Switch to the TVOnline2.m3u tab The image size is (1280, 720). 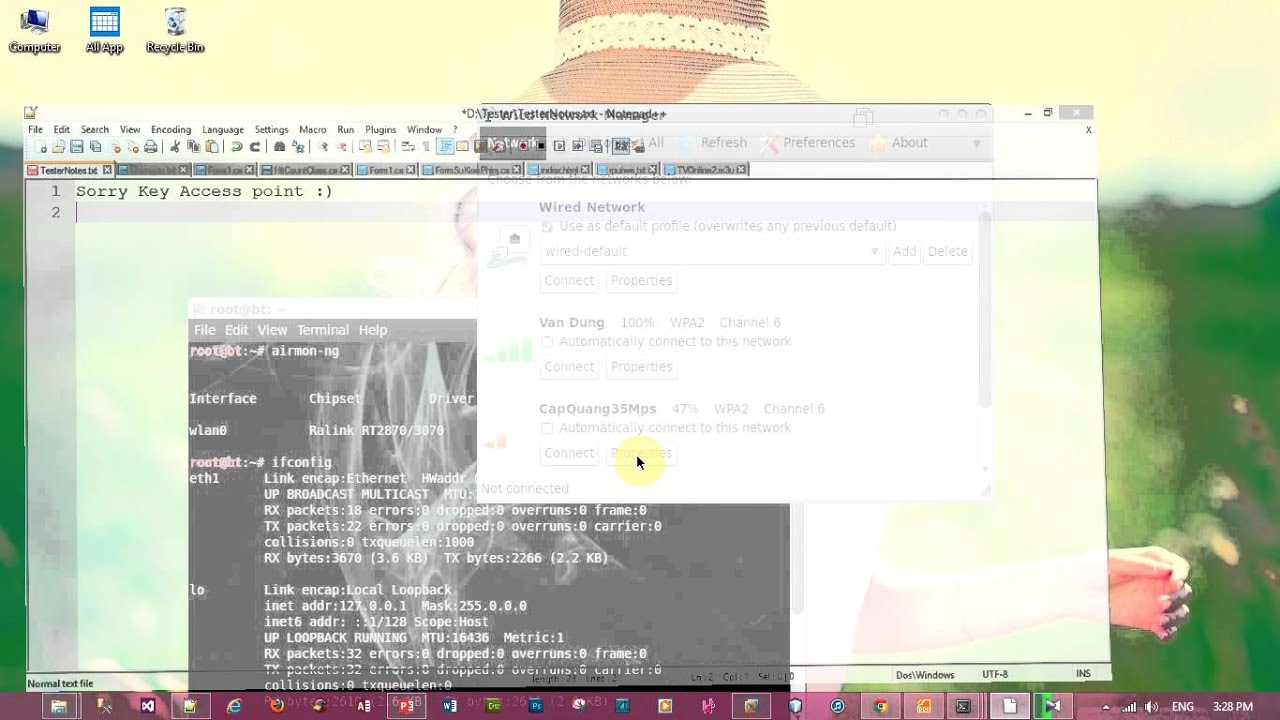[705, 170]
